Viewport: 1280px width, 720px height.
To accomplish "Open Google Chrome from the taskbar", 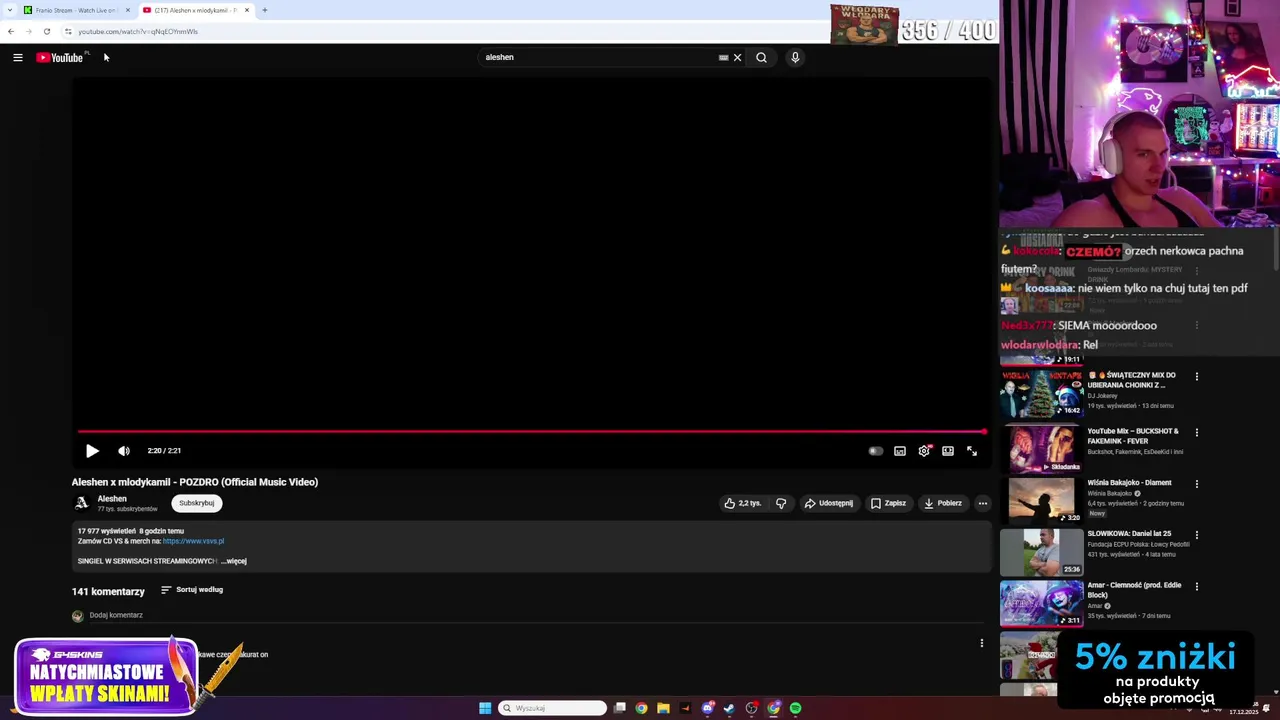I will click(641, 708).
